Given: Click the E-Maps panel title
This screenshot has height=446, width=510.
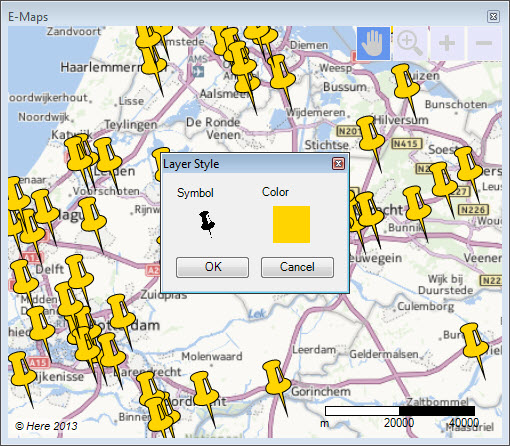Looking at the screenshot, I should tap(28, 17).
